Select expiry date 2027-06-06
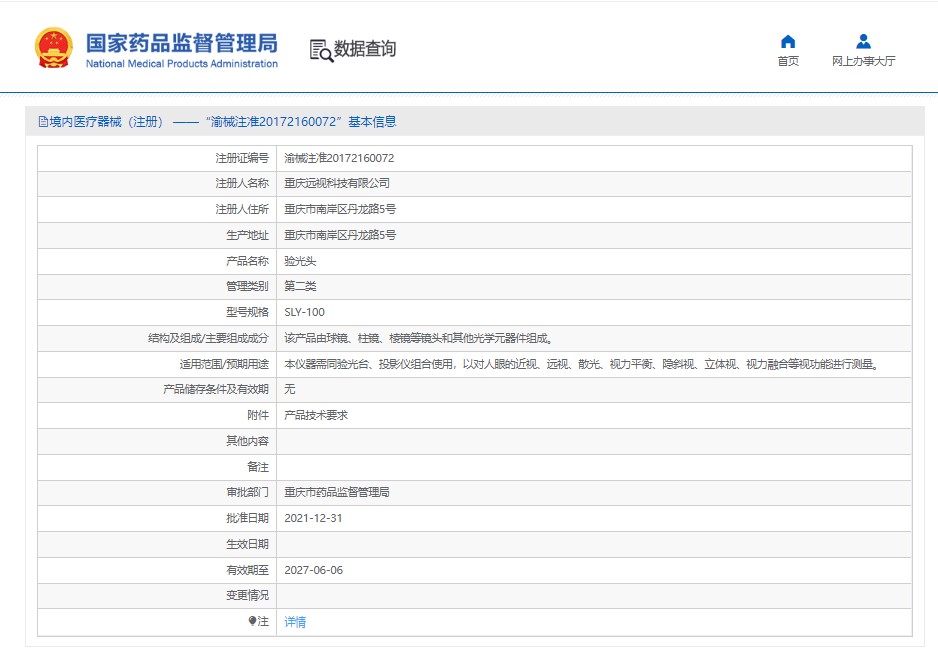This screenshot has height=652, width=938. [313, 570]
